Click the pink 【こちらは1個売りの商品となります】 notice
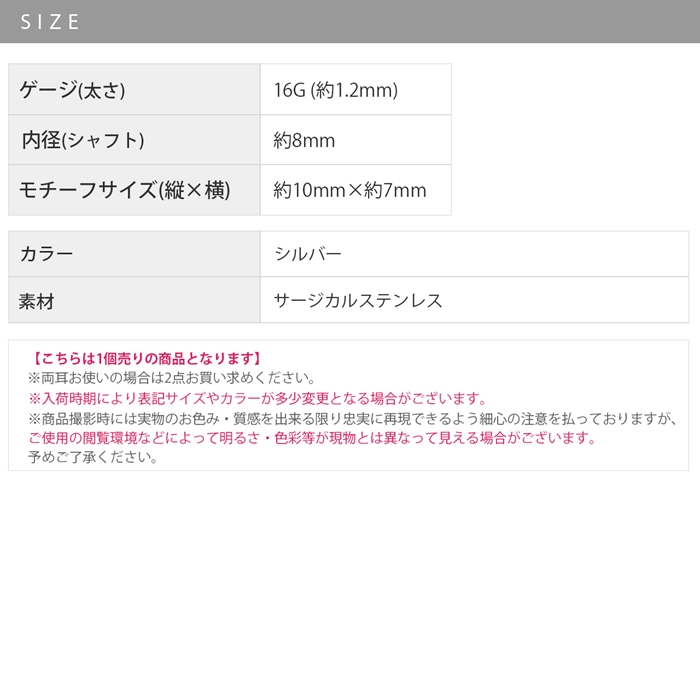The width and height of the screenshot is (700, 700). 146,358
